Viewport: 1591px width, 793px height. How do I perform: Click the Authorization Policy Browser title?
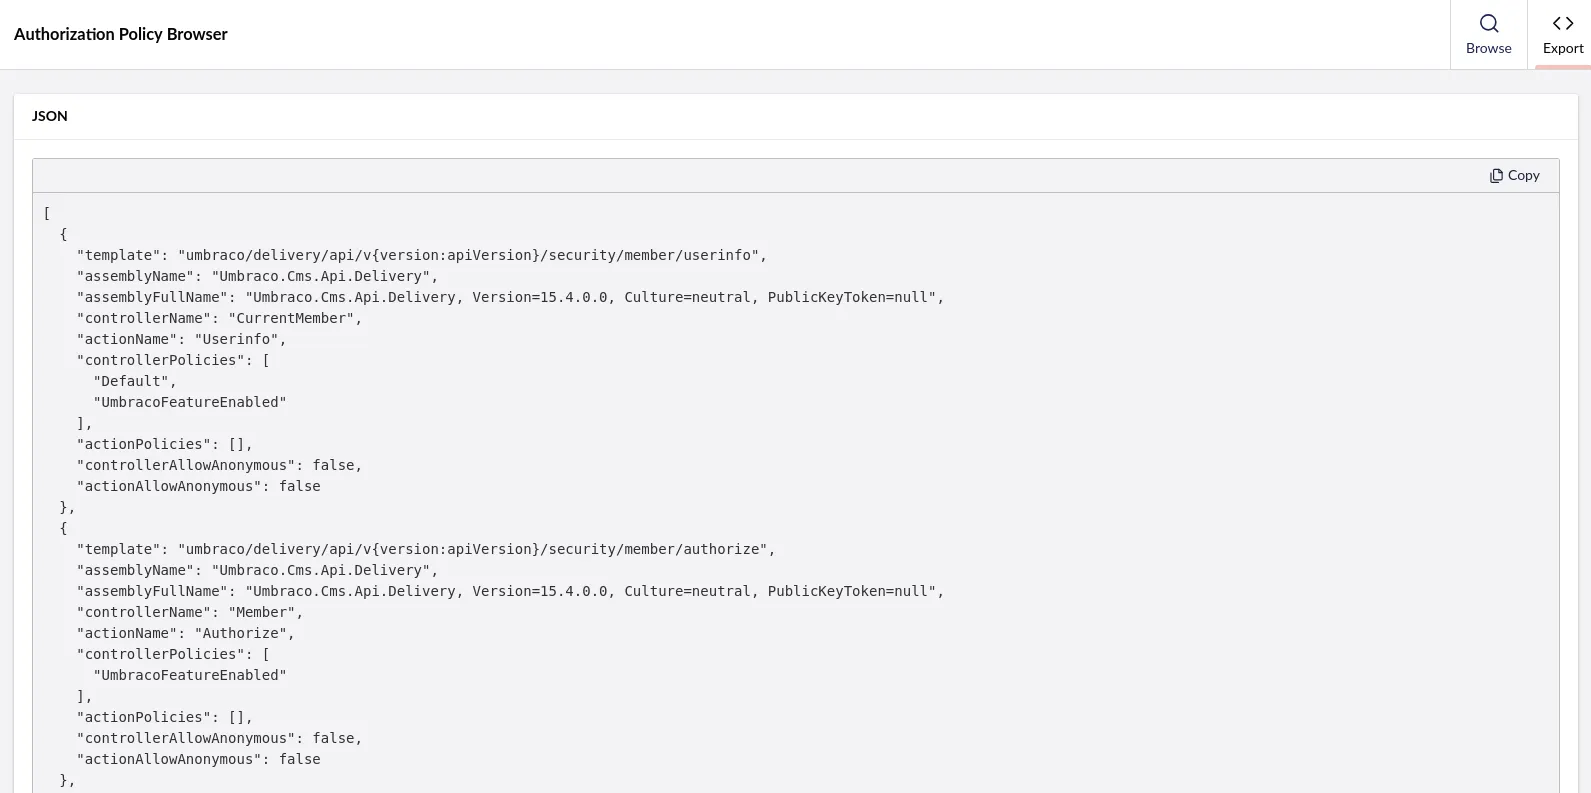click(121, 34)
